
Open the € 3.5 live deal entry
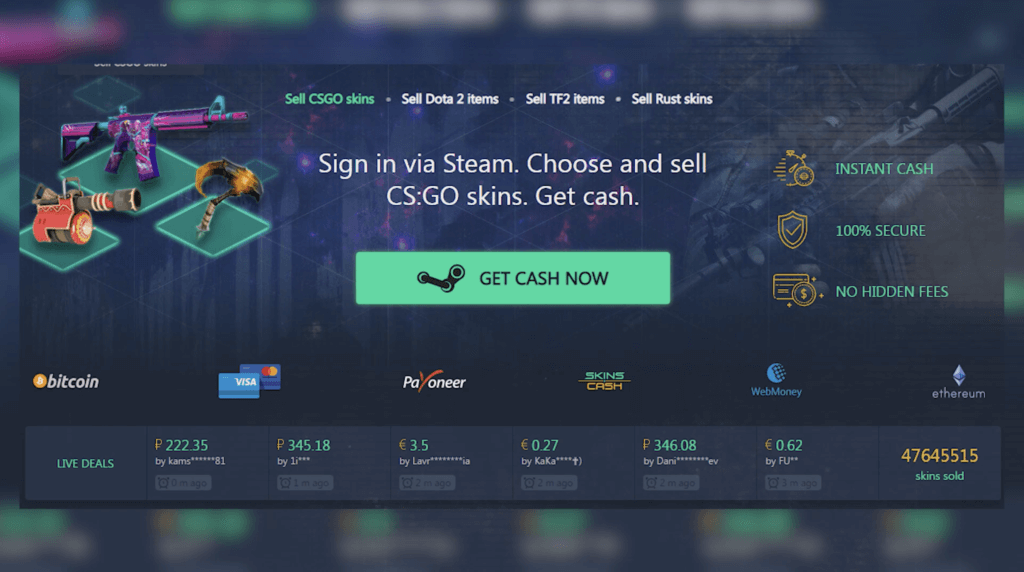pyautogui.click(x=451, y=464)
